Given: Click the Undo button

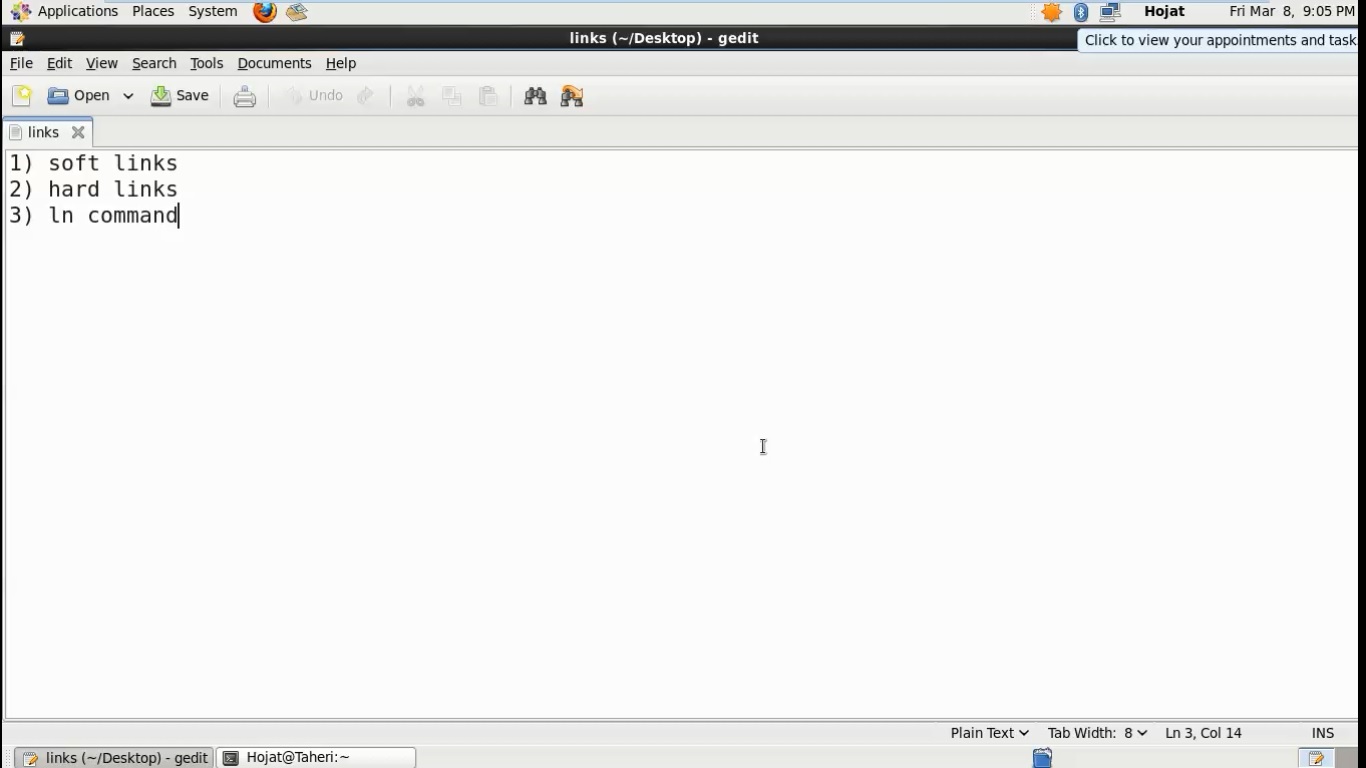Looking at the screenshot, I should click(x=314, y=96).
